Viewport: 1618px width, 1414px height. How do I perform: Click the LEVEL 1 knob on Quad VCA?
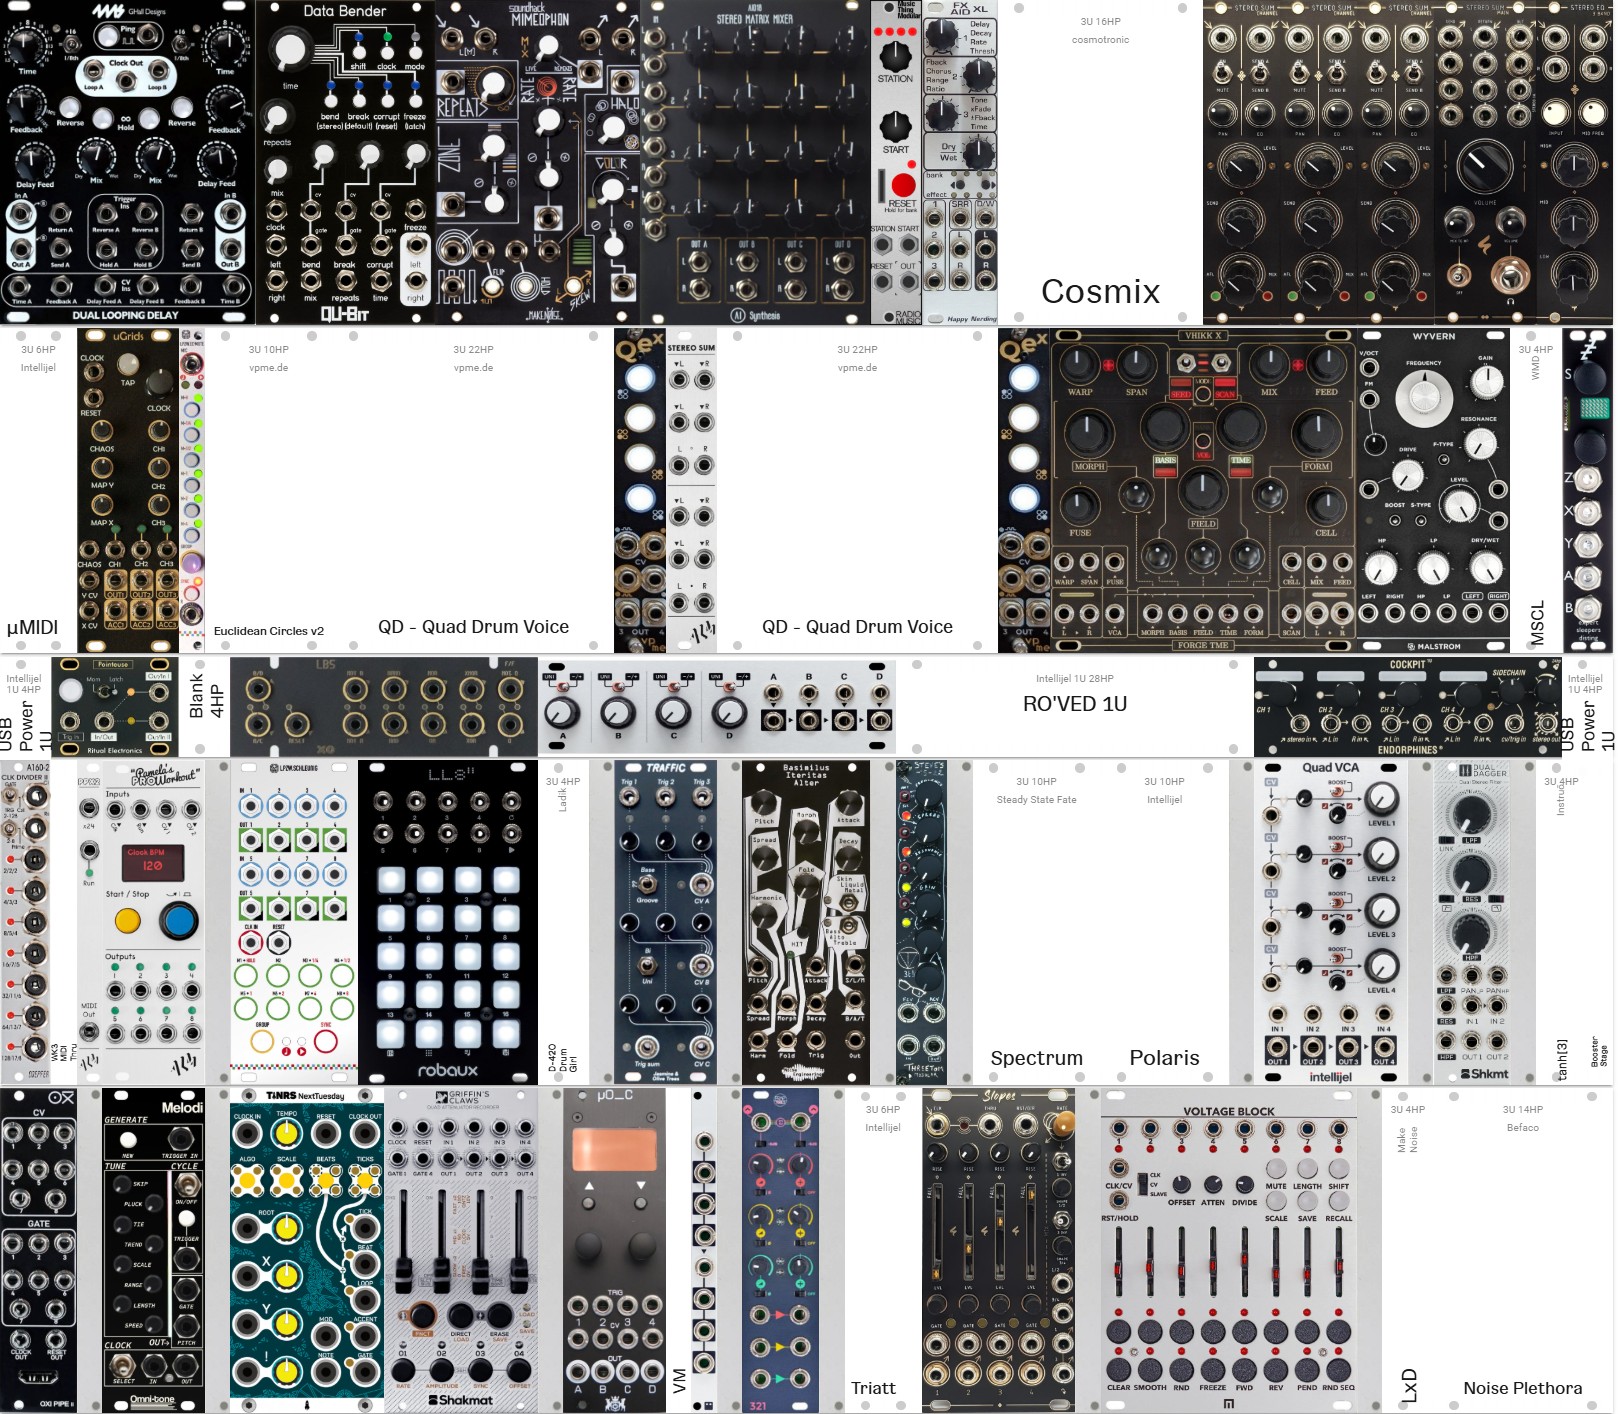[1381, 798]
